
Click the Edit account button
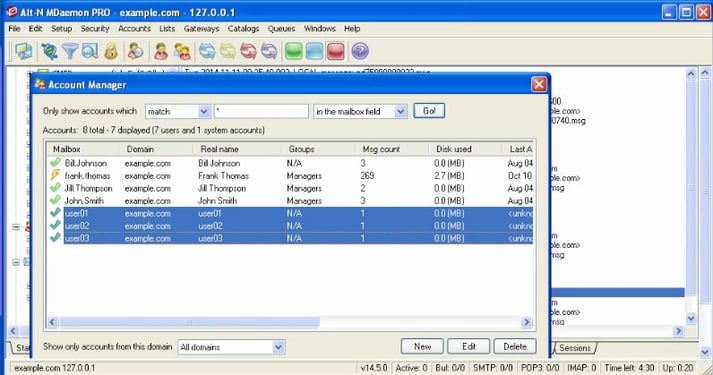click(x=468, y=346)
